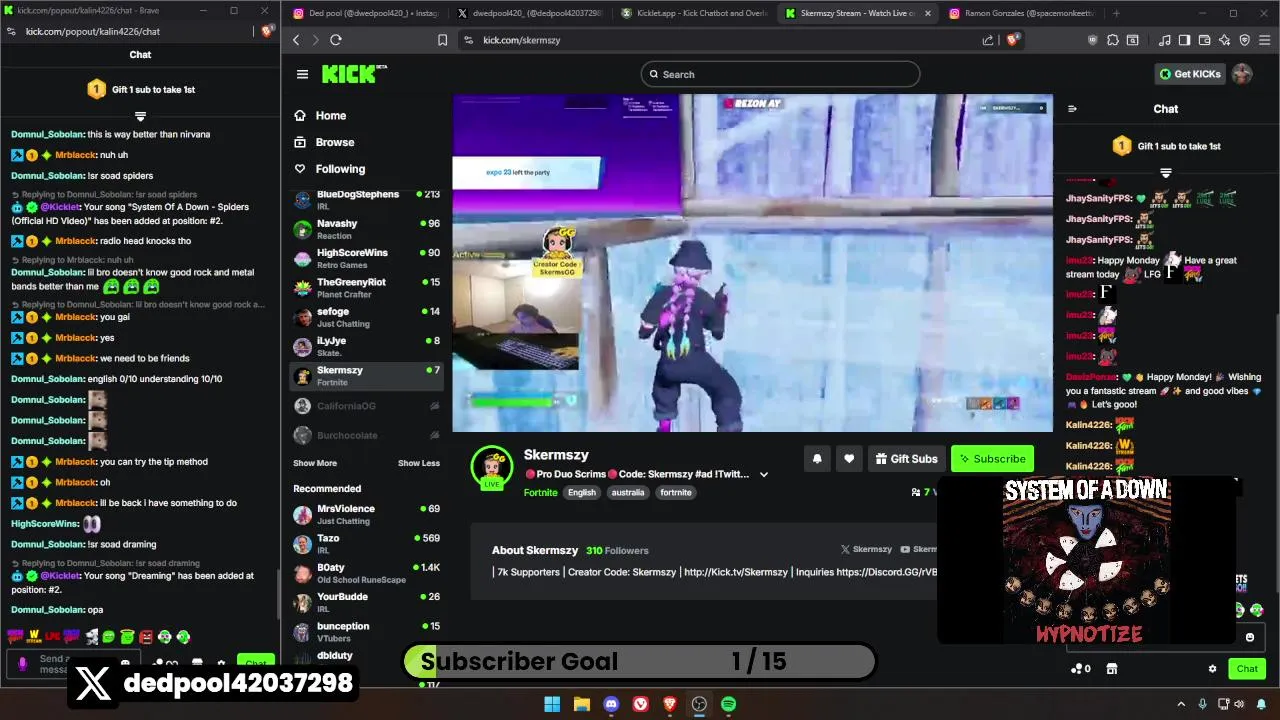Click the popout chat message input
This screenshot has width=1280, height=720.
click(x=75, y=663)
